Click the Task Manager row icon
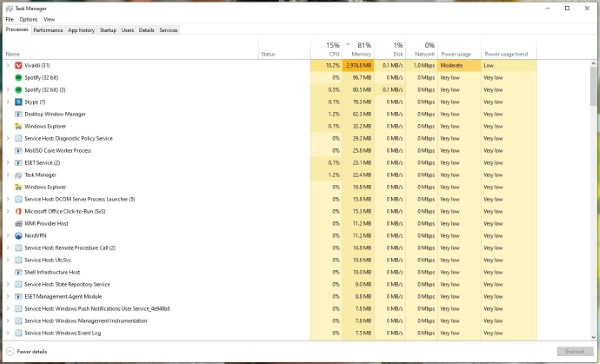This screenshot has width=600, height=364. [x=18, y=175]
